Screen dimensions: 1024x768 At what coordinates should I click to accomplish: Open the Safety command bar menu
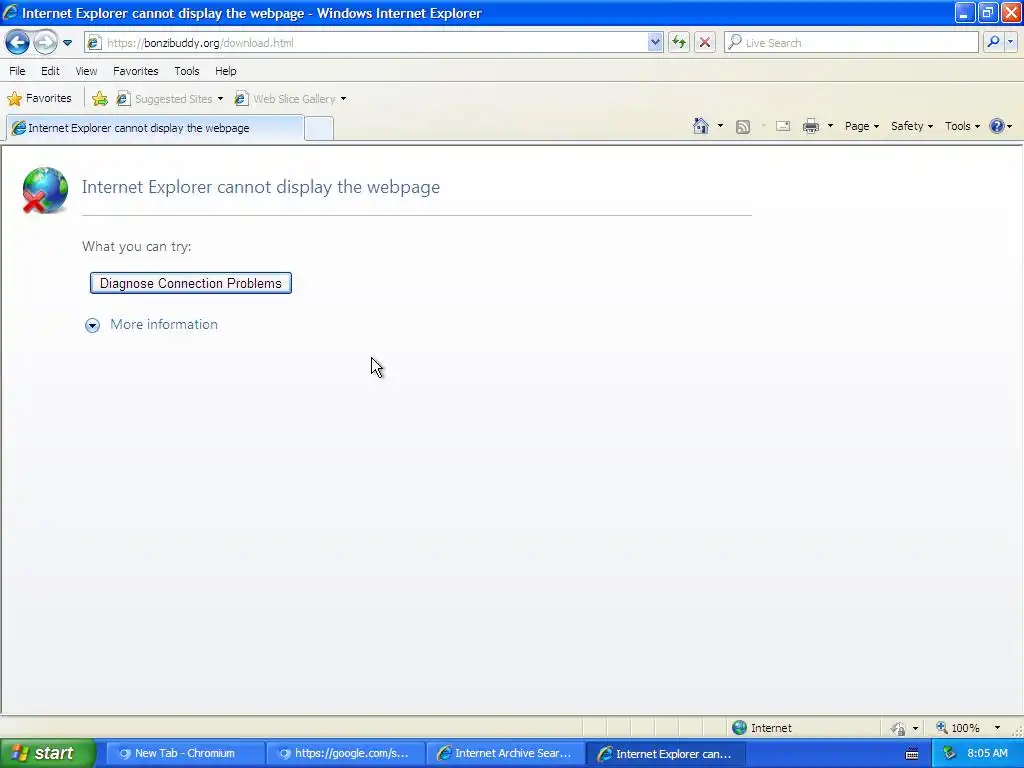[912, 126]
